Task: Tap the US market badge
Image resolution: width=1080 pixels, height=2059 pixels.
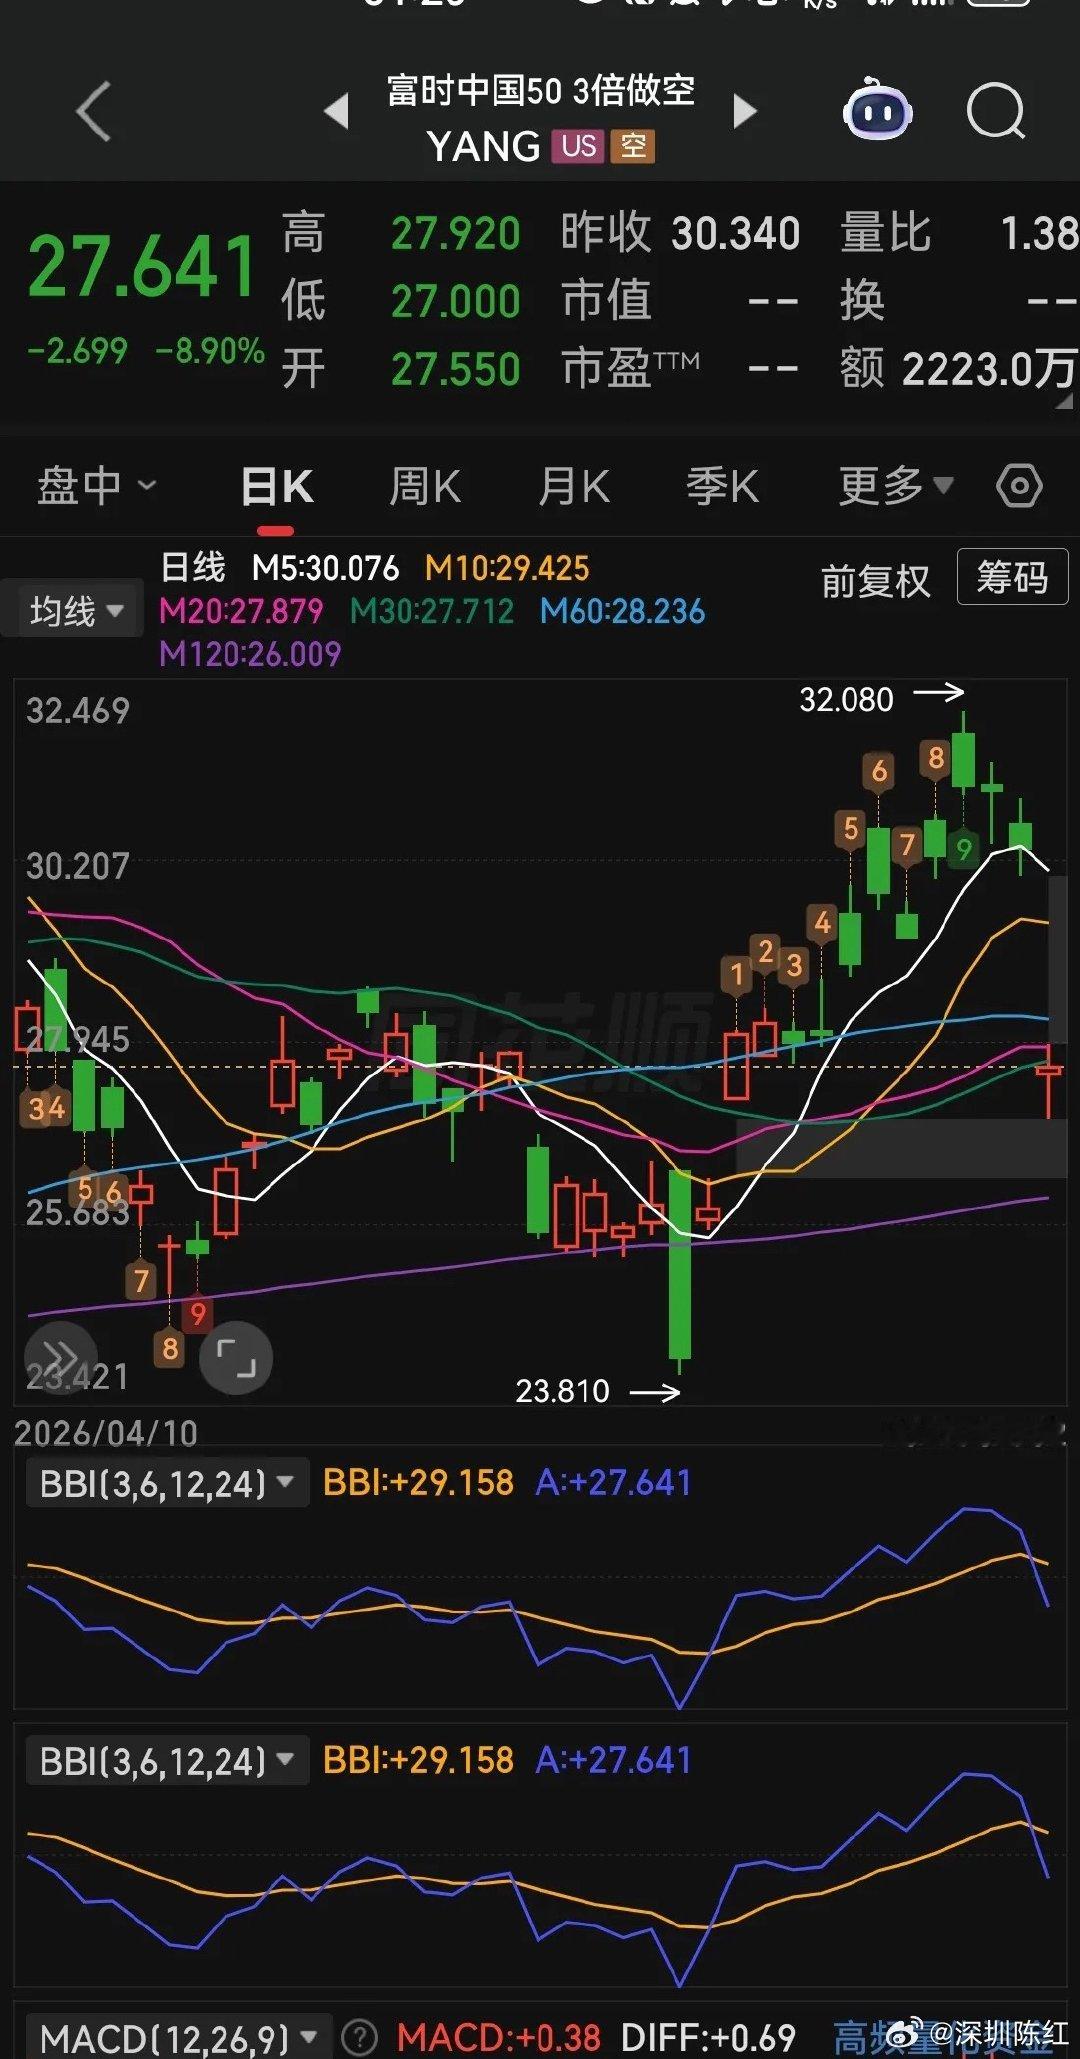Action: tap(579, 146)
